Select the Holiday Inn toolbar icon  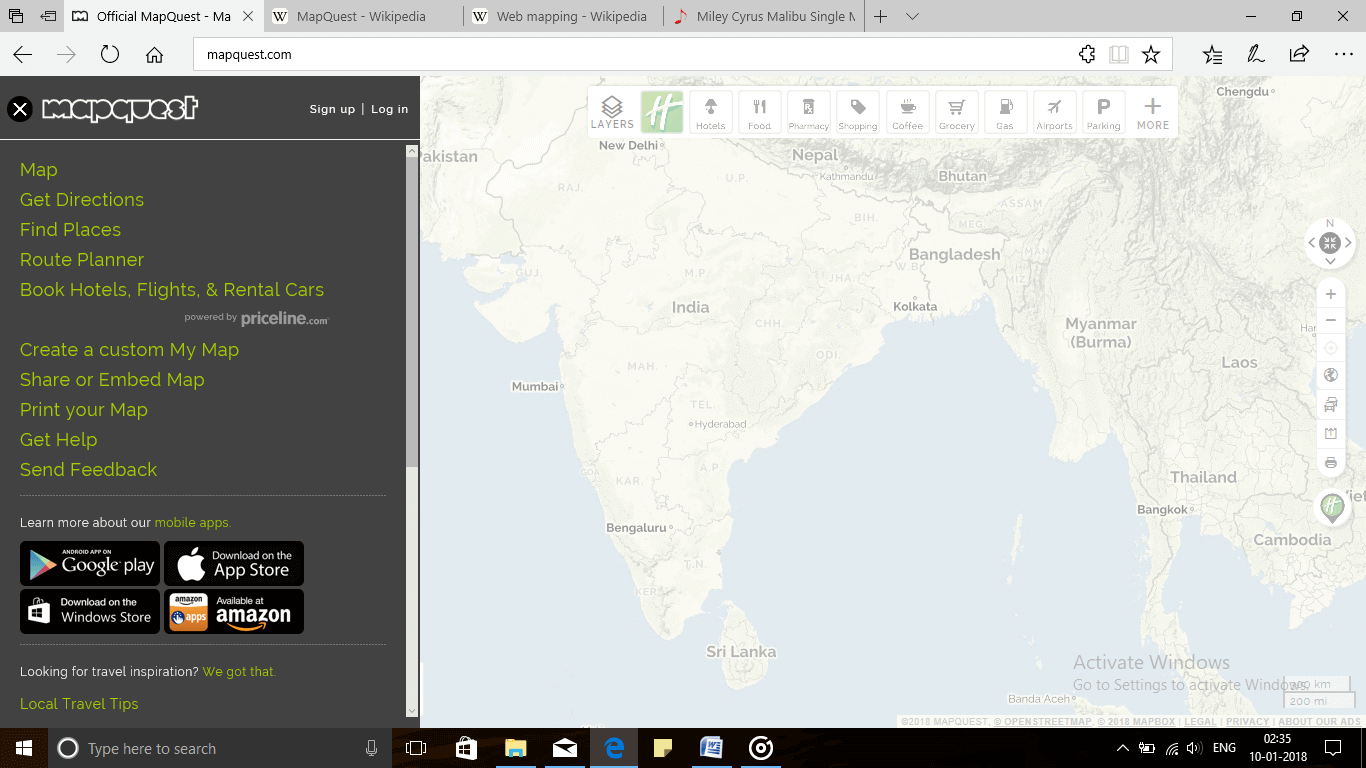(661, 112)
